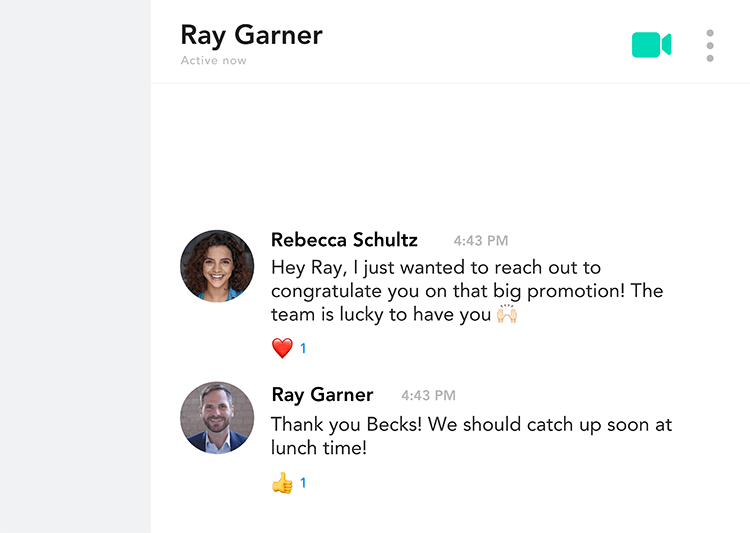Click the 4:43 PM timestamp on Ray's message

point(428,395)
